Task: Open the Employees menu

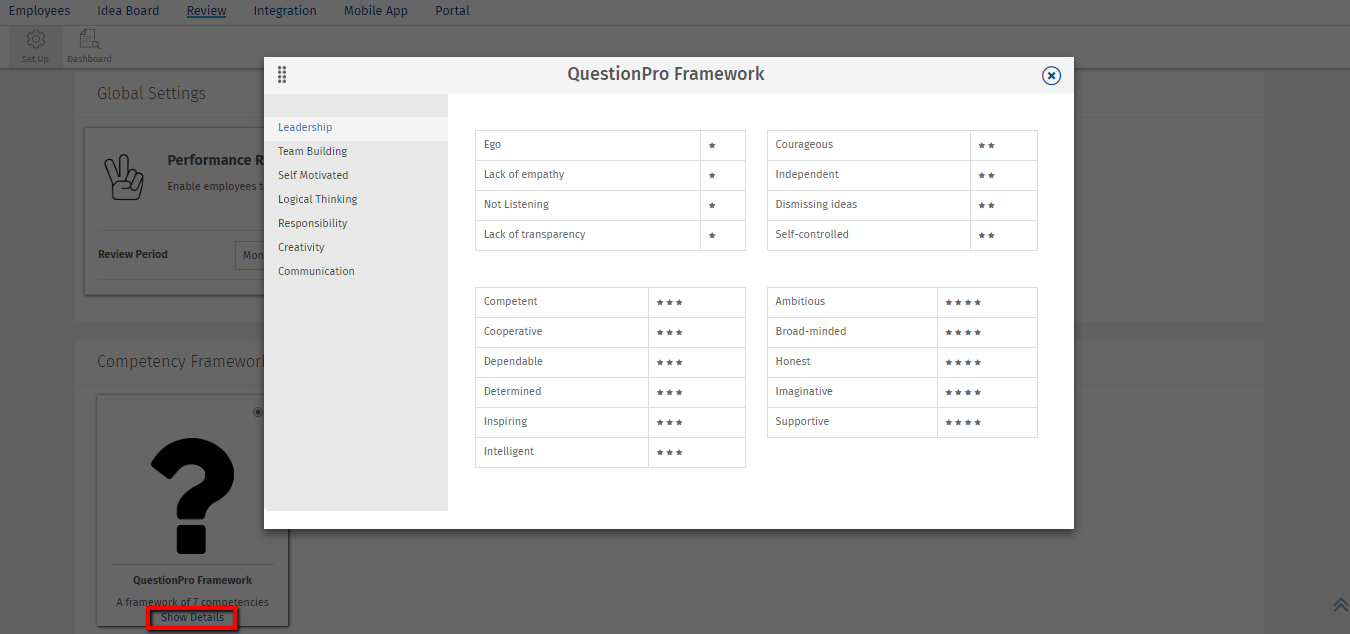Action: pyautogui.click(x=40, y=11)
